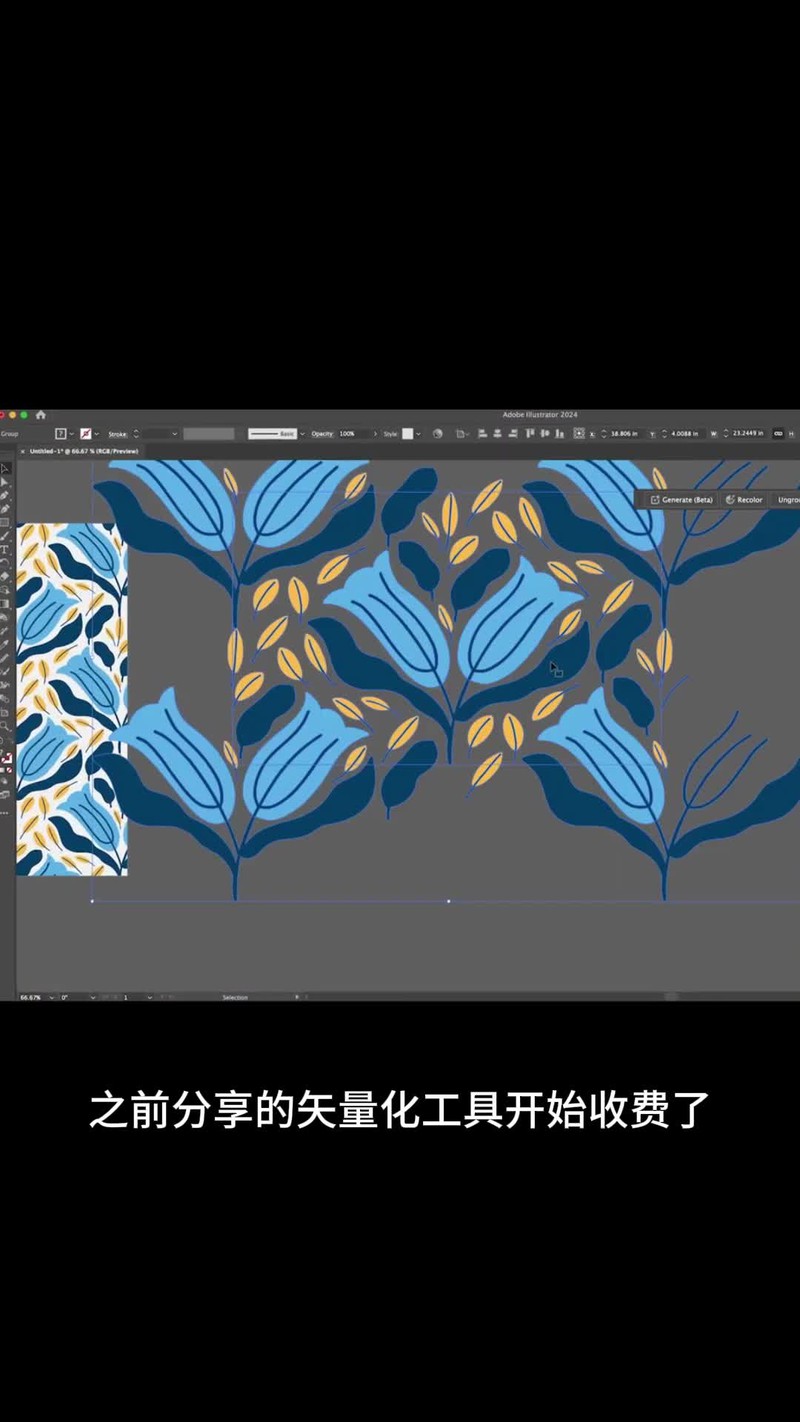Toggle constrain width and height proportions
800x1422 pixels.
click(x=778, y=434)
